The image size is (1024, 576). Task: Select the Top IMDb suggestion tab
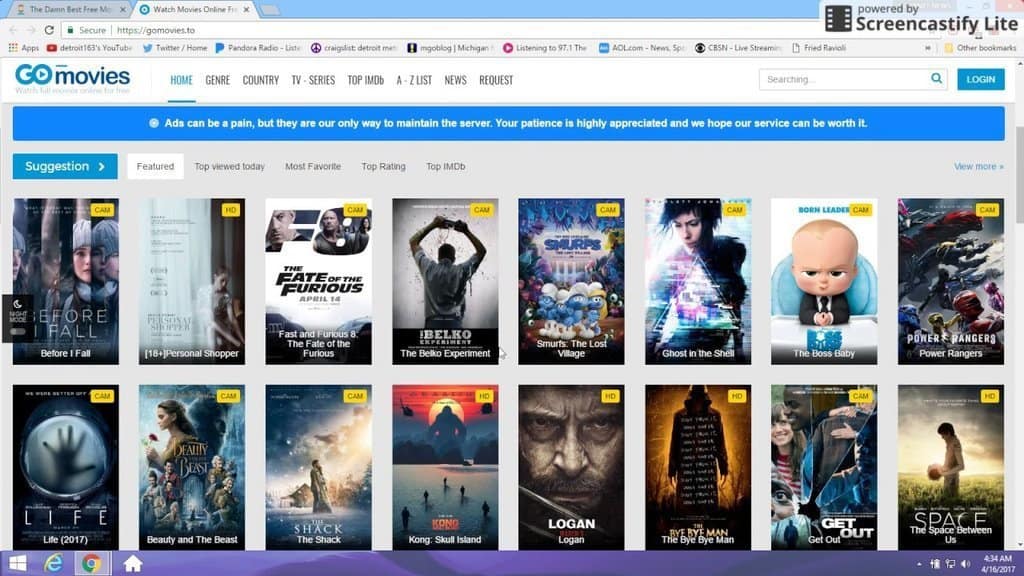pos(445,167)
